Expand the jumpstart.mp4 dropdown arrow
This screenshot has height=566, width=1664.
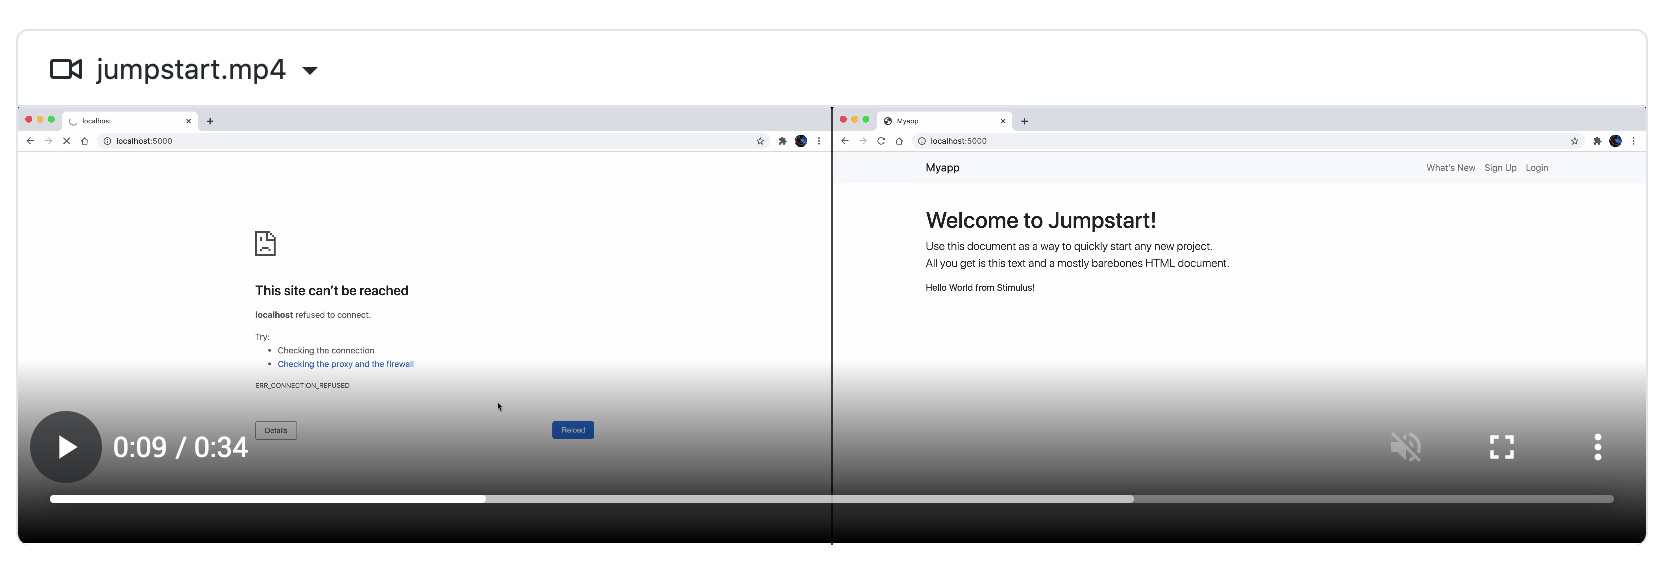310,71
